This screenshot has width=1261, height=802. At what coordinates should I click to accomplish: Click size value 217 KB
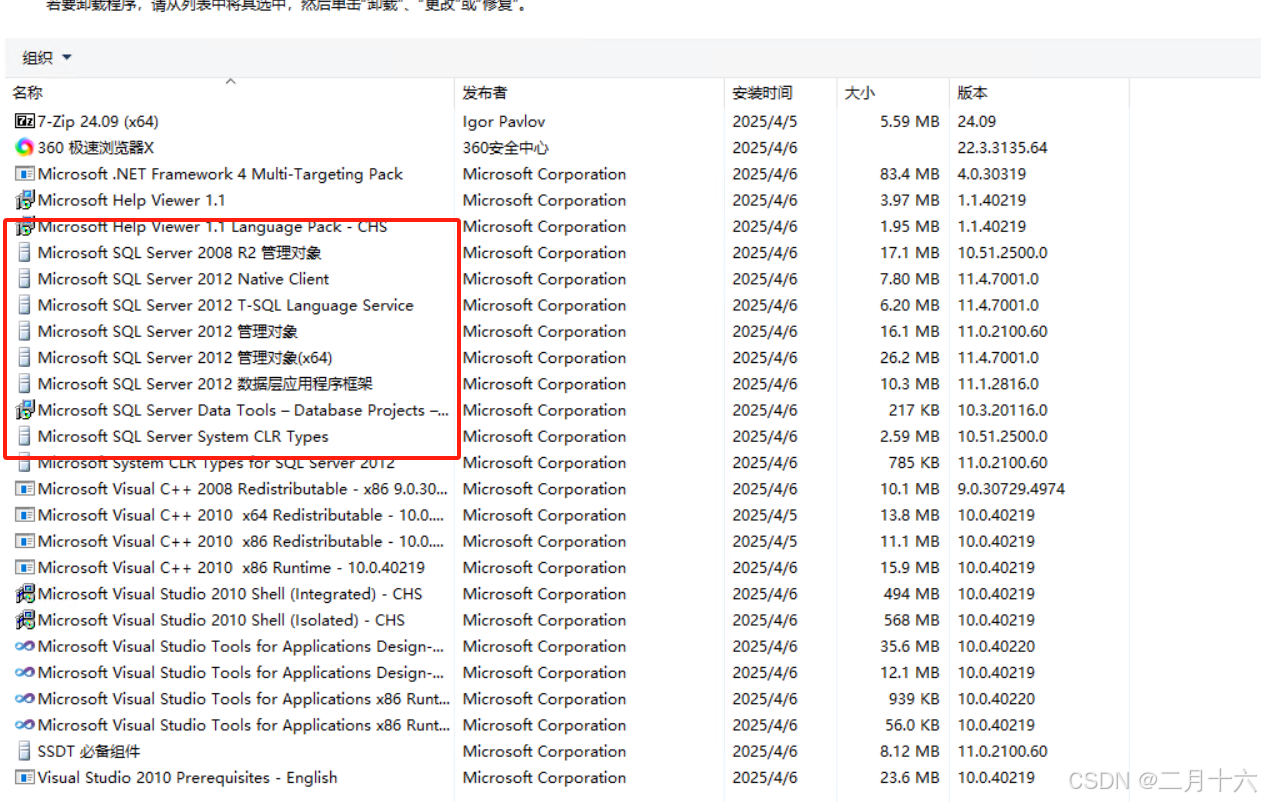pyautogui.click(x=914, y=410)
